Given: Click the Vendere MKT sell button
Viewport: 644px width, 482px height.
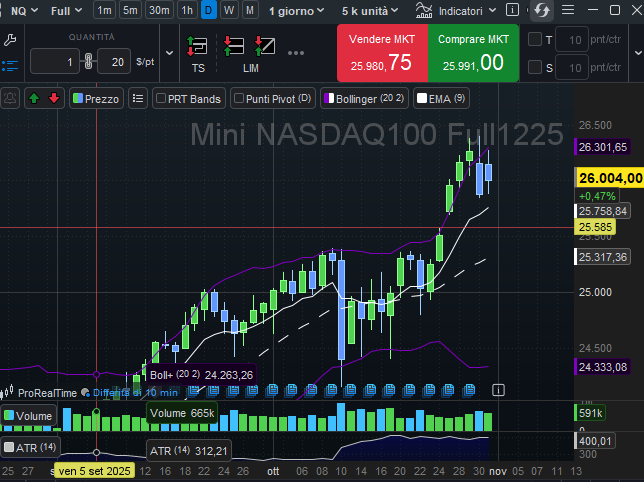Looking at the screenshot, I should (382, 53).
